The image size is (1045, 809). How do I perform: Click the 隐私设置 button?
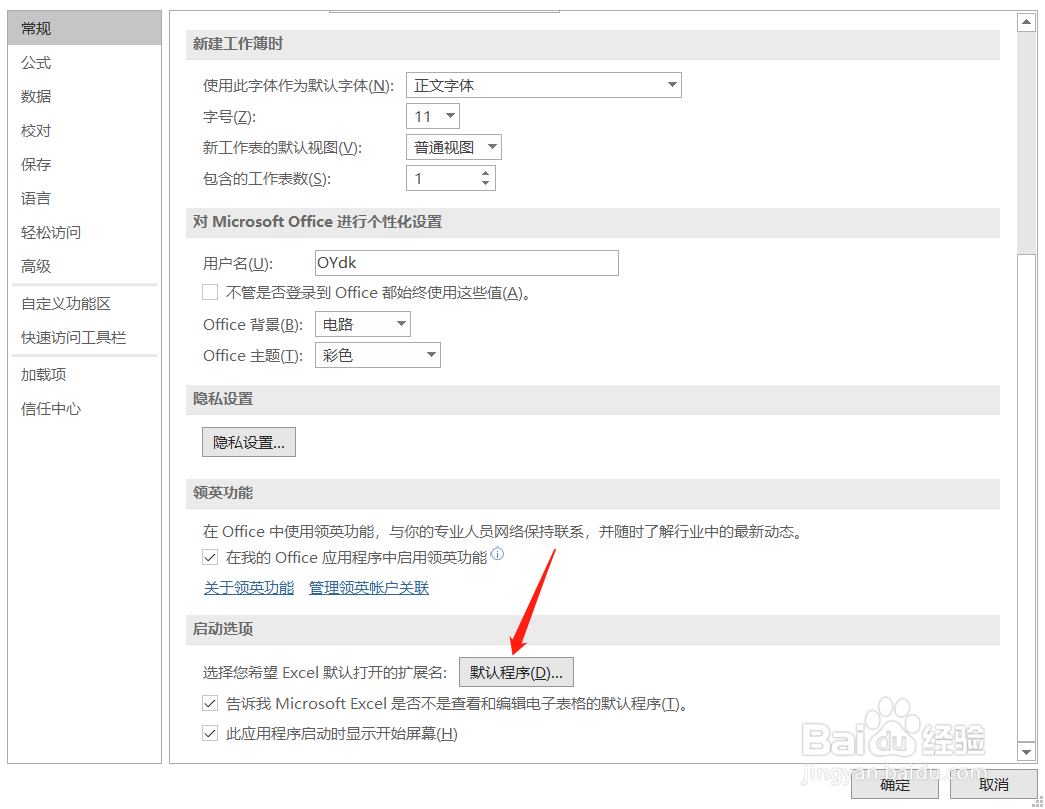tap(248, 441)
